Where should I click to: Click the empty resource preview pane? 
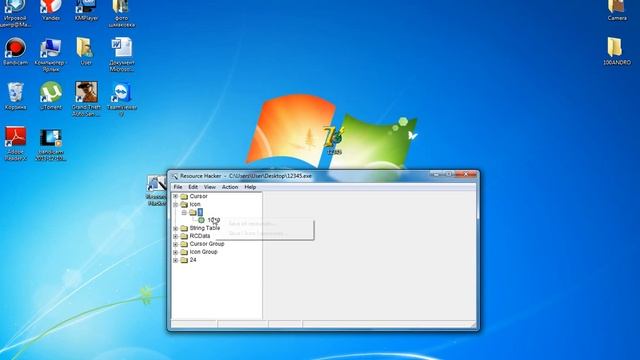369,255
